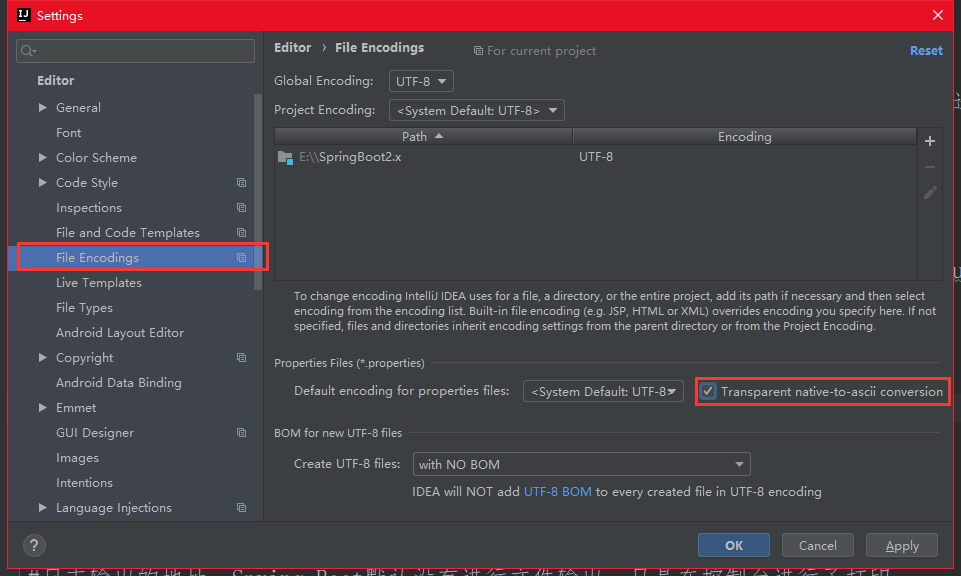The image size is (961, 576).
Task: Click the Editor heading in the tree
Action: [x=56, y=81]
